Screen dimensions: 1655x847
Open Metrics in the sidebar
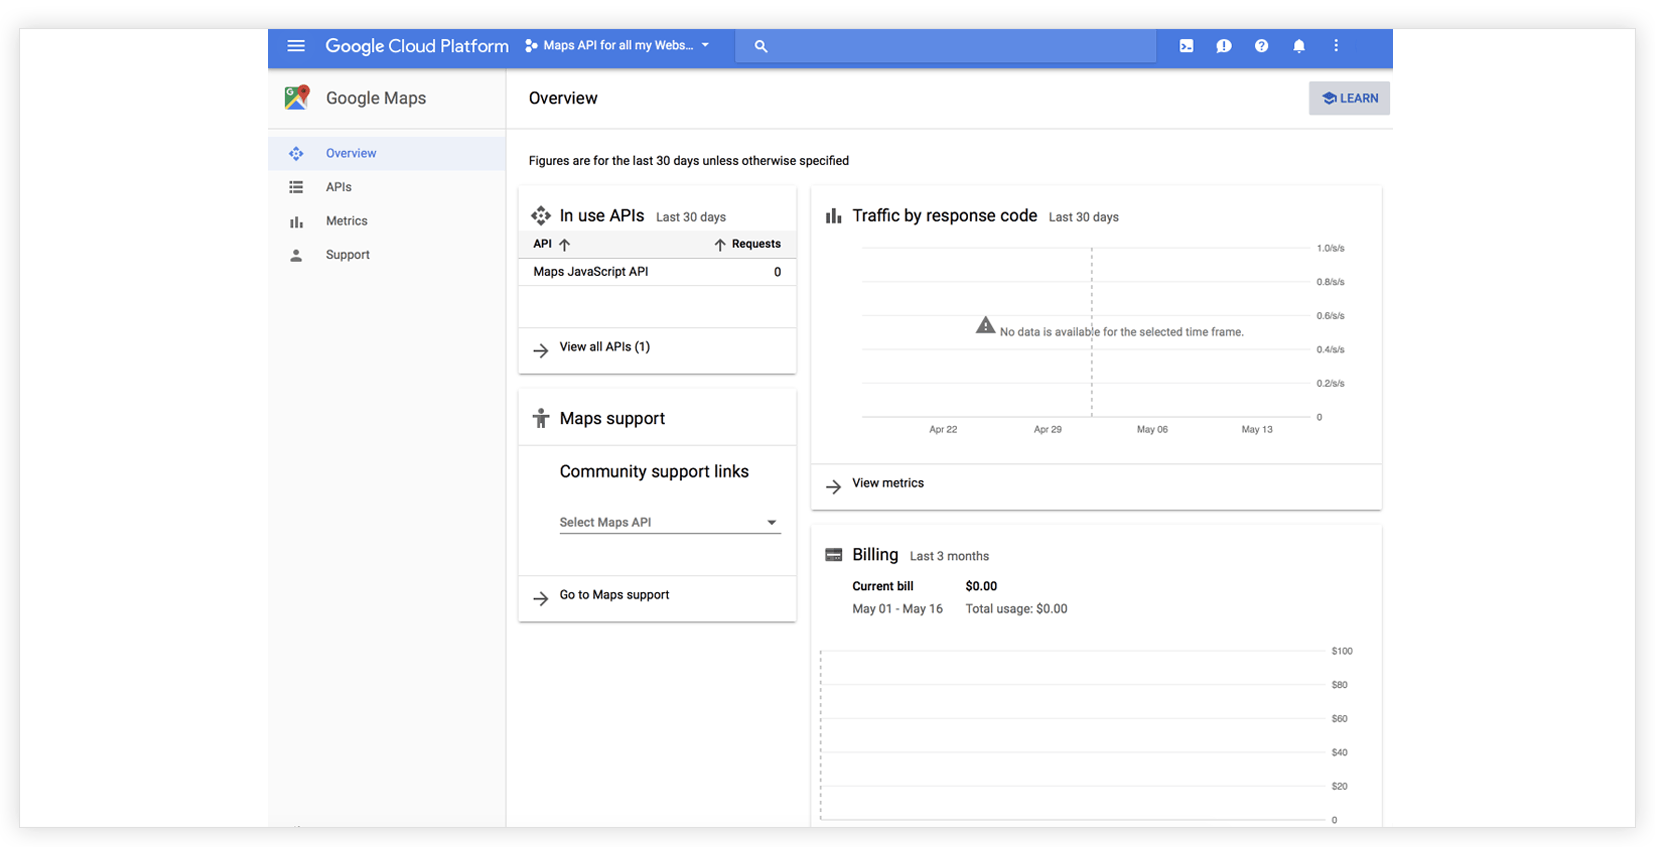click(346, 221)
